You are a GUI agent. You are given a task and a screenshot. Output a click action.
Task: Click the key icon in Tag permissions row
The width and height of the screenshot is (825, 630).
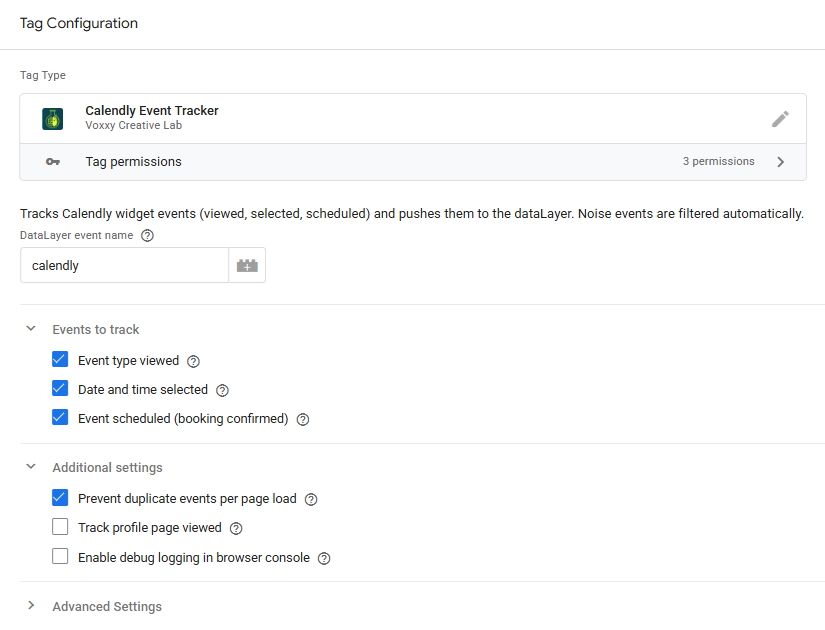[x=53, y=162]
